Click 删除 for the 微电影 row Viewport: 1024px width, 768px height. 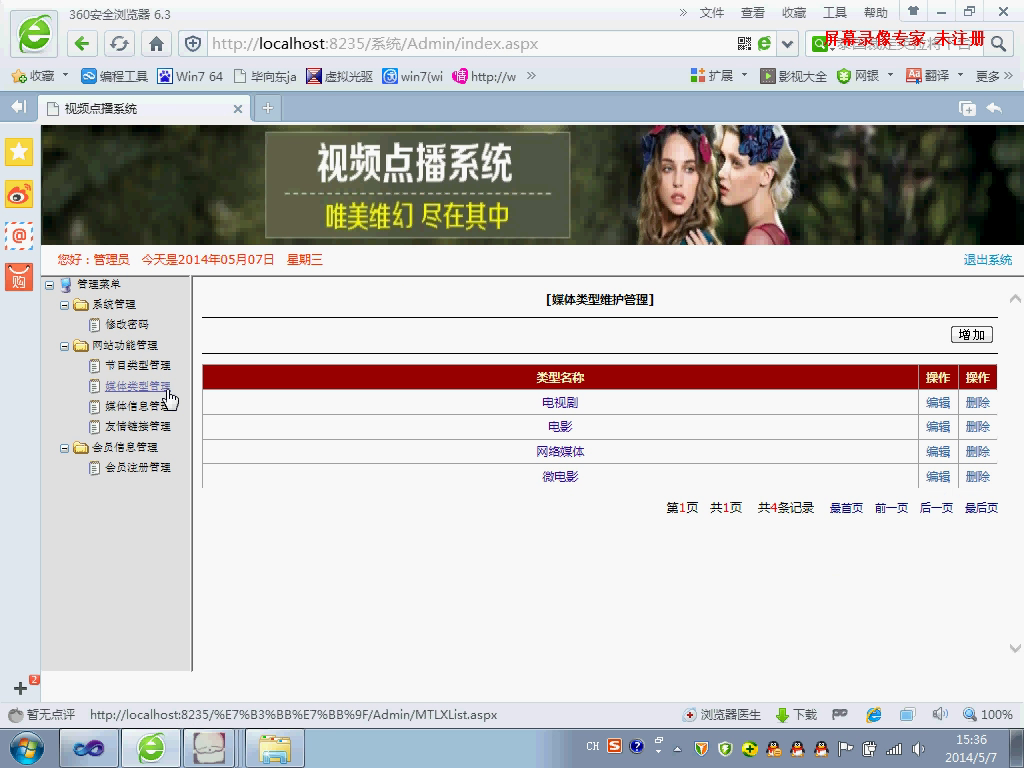tap(978, 477)
